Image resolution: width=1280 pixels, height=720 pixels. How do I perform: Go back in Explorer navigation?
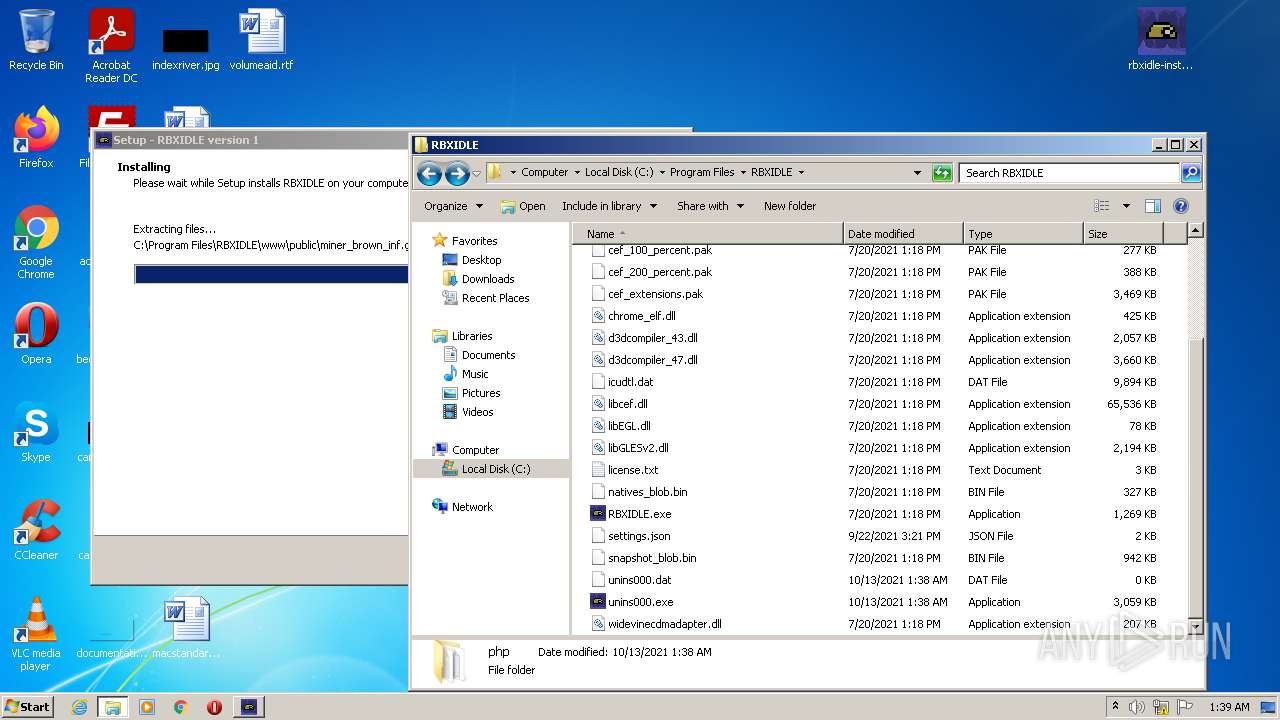tap(430, 173)
